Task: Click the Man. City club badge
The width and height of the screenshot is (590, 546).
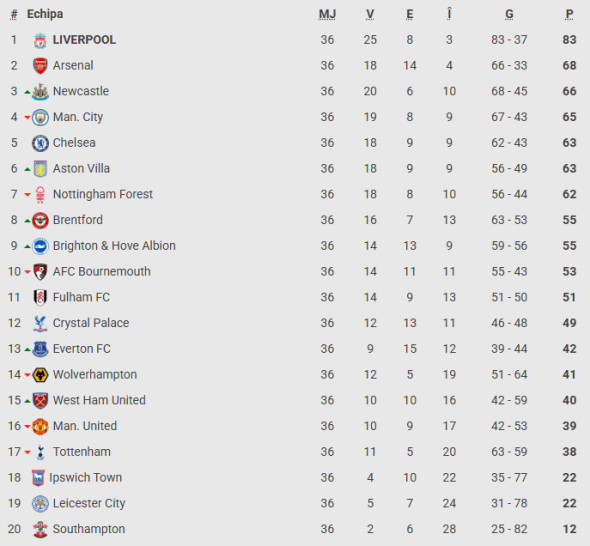Action: [40, 117]
